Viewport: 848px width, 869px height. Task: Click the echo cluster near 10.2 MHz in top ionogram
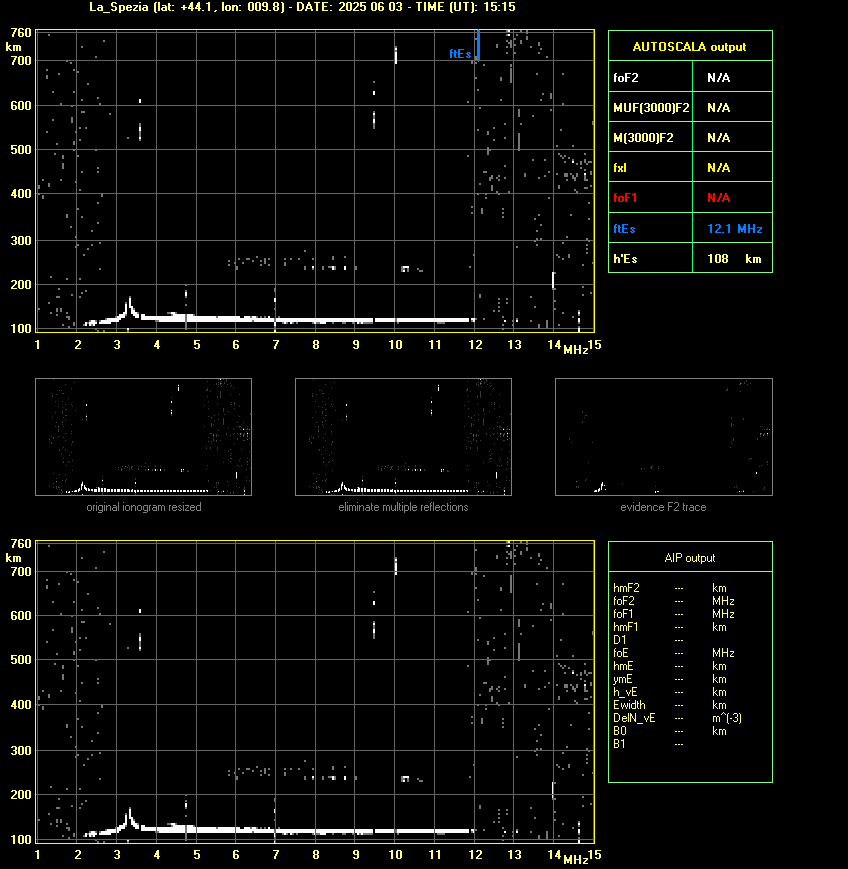(x=406, y=269)
